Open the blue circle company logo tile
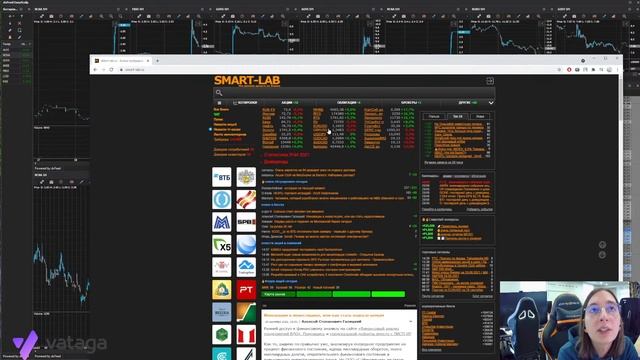The image size is (640, 360). pos(222,200)
